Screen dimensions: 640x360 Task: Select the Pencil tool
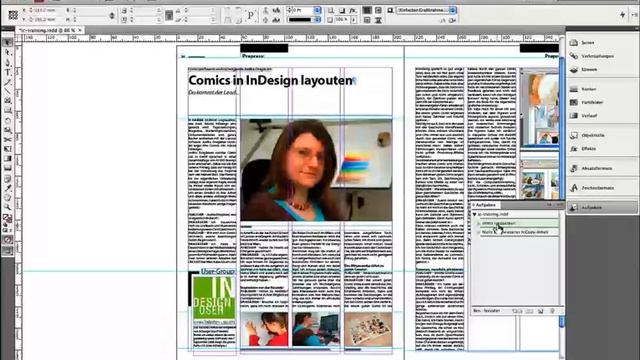point(7,82)
